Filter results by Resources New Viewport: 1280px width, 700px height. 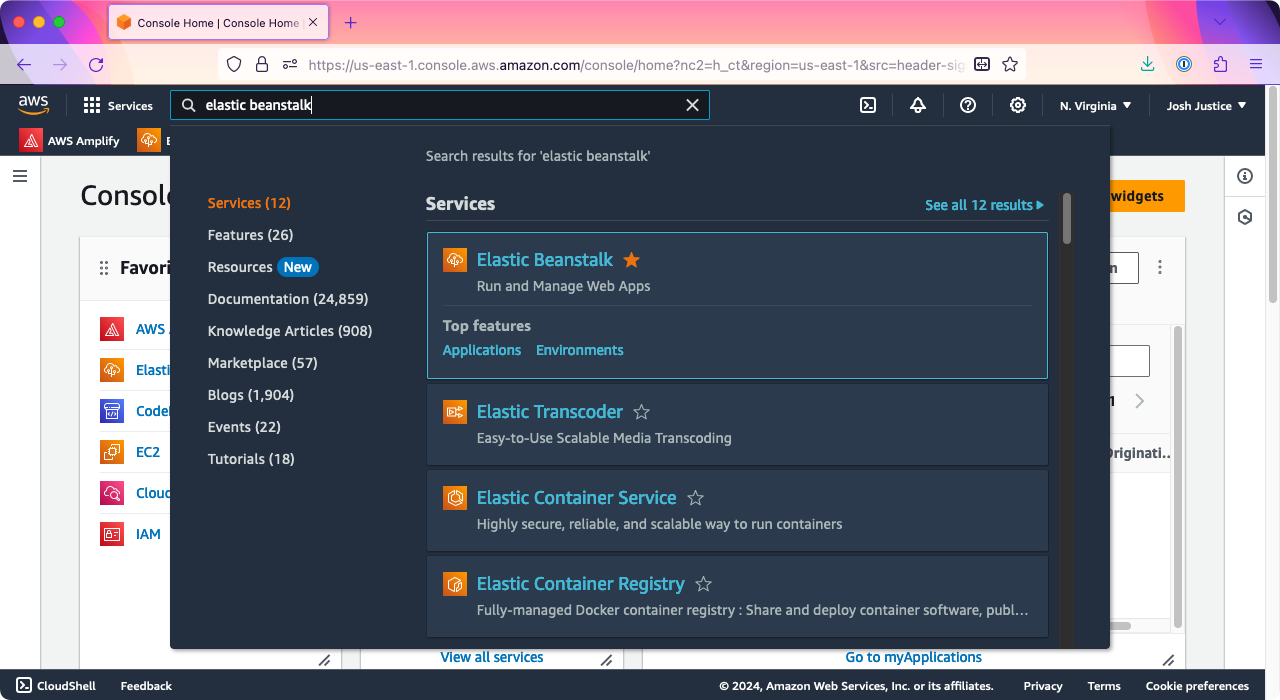click(x=263, y=267)
